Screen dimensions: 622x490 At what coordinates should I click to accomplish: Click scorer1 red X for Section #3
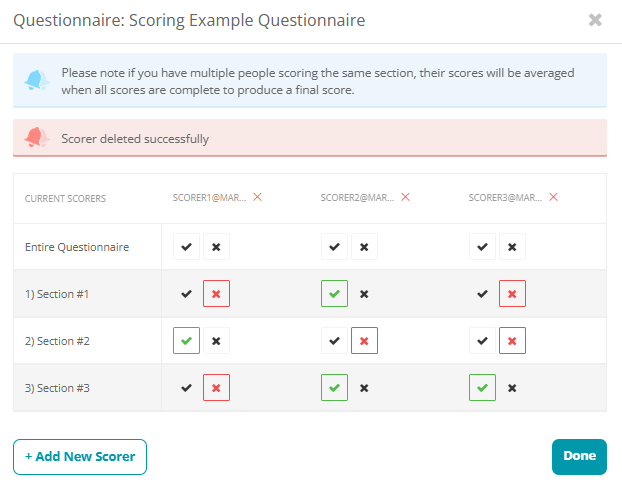[216, 388]
